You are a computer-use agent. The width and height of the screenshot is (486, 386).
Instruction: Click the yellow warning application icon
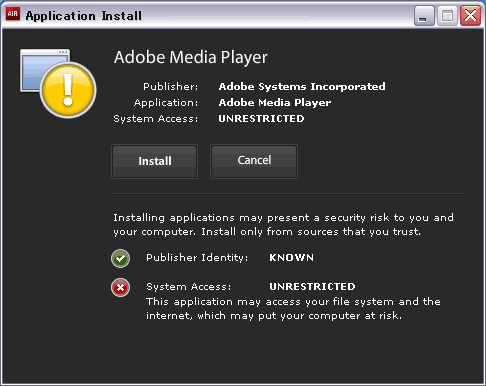[58, 83]
